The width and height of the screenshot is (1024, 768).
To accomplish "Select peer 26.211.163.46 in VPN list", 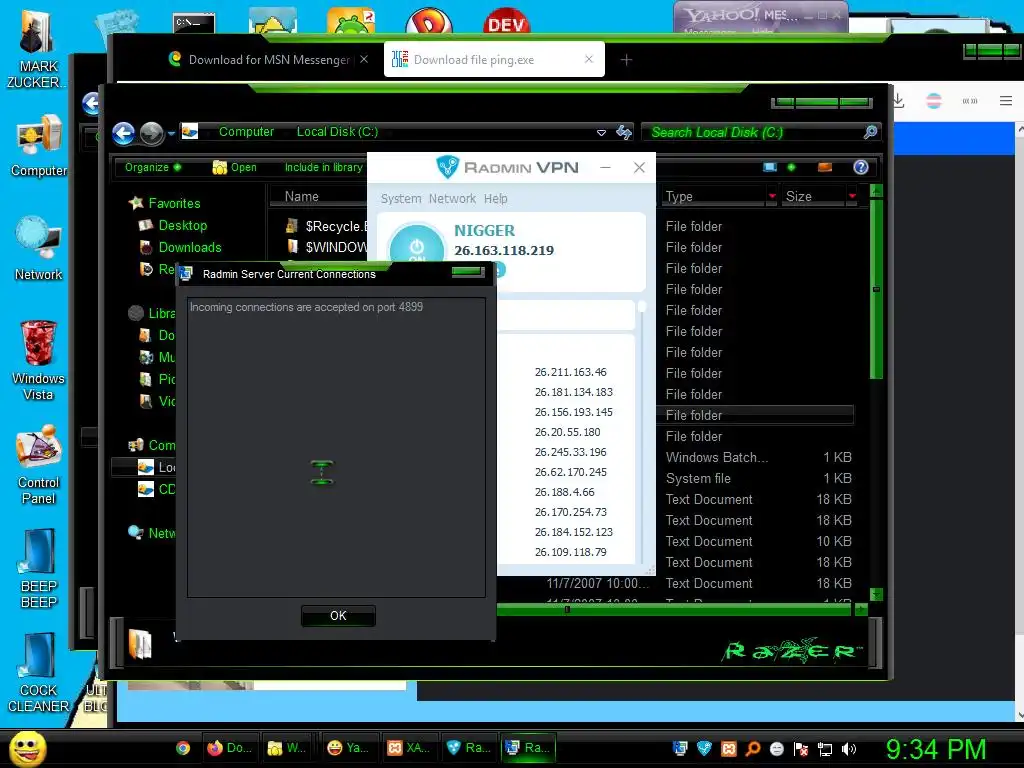I will point(571,372).
